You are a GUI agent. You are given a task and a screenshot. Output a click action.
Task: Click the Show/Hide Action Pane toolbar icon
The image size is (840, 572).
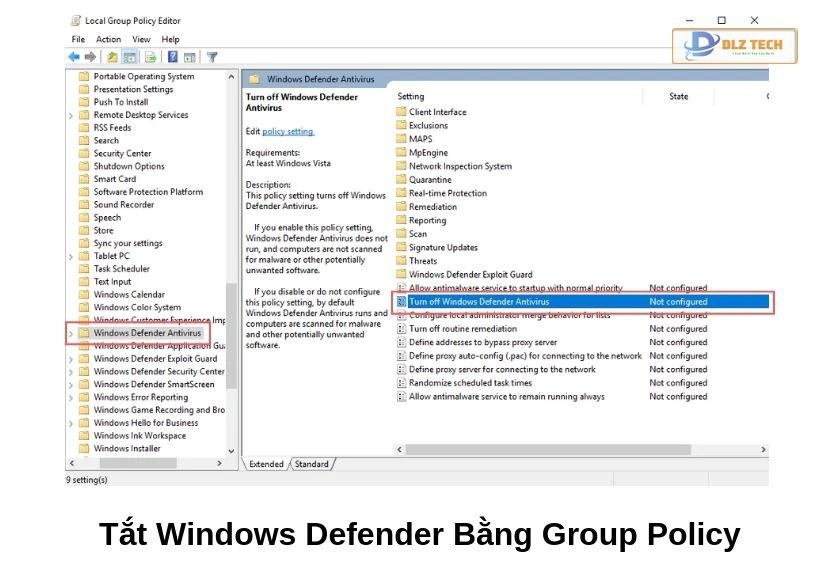click(x=191, y=57)
